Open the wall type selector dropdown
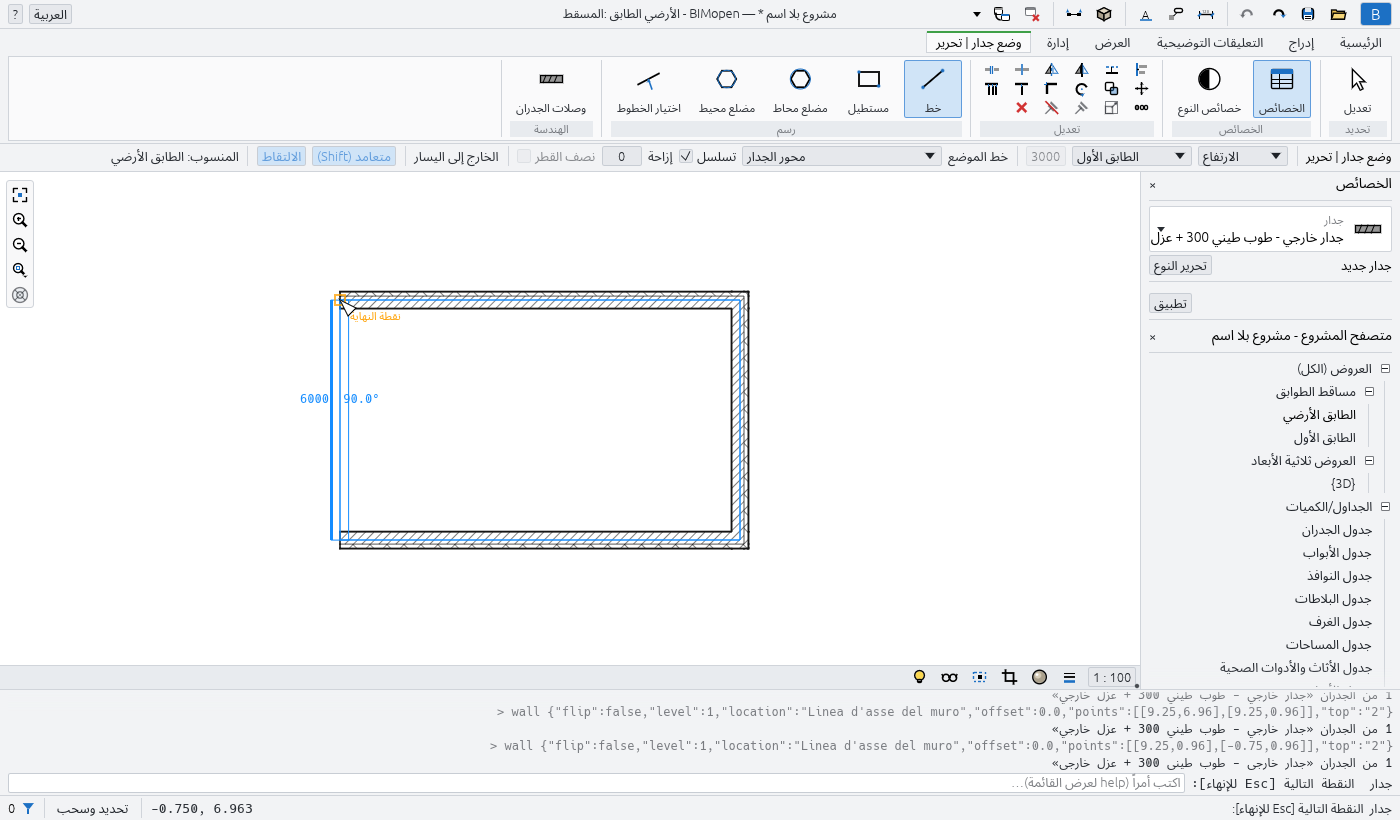The height and width of the screenshot is (820, 1400). click(x=1270, y=229)
